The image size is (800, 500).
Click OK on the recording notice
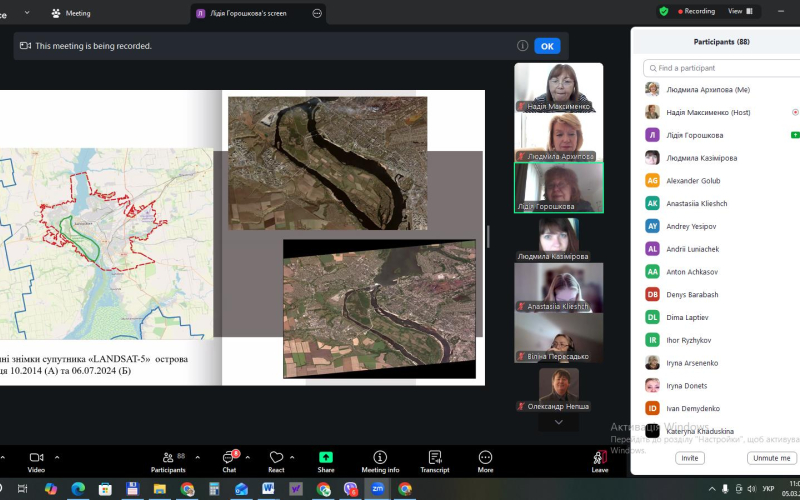point(547,46)
